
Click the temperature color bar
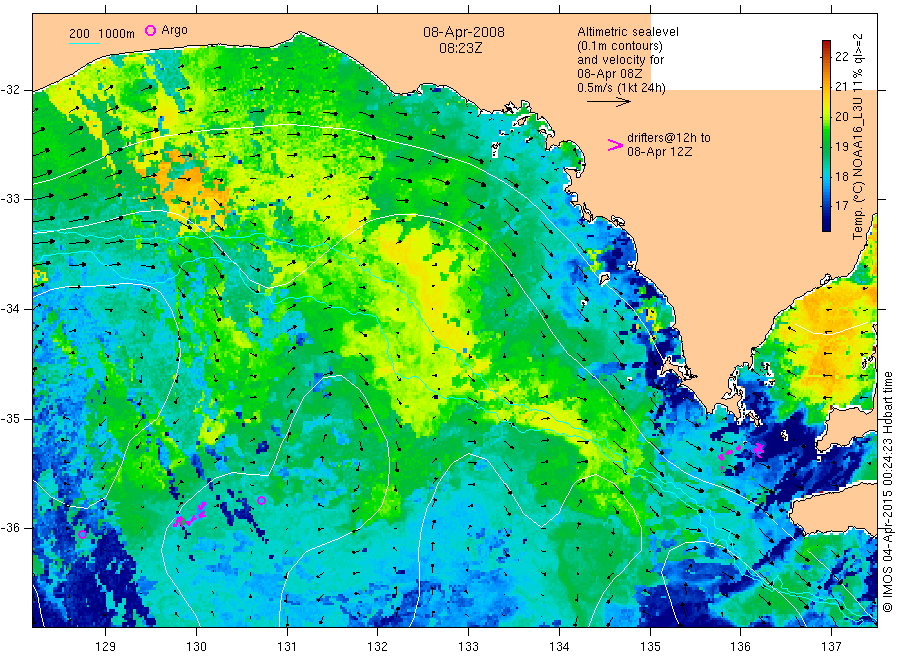click(826, 136)
